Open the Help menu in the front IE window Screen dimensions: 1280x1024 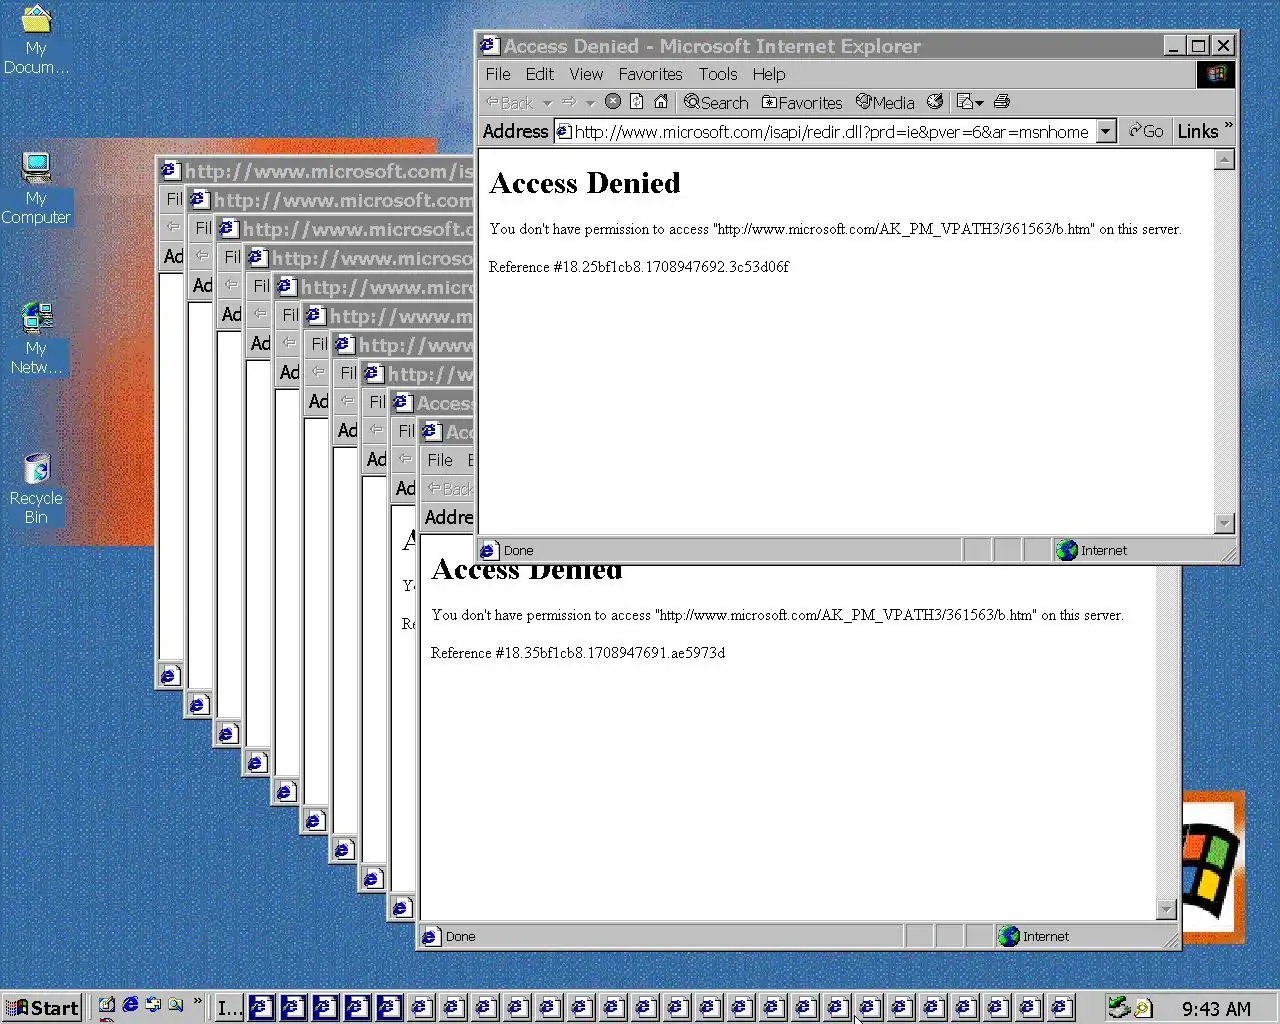(769, 74)
